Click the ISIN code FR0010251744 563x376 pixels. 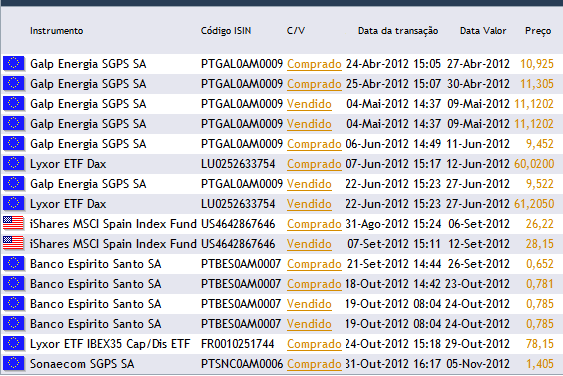click(x=237, y=344)
